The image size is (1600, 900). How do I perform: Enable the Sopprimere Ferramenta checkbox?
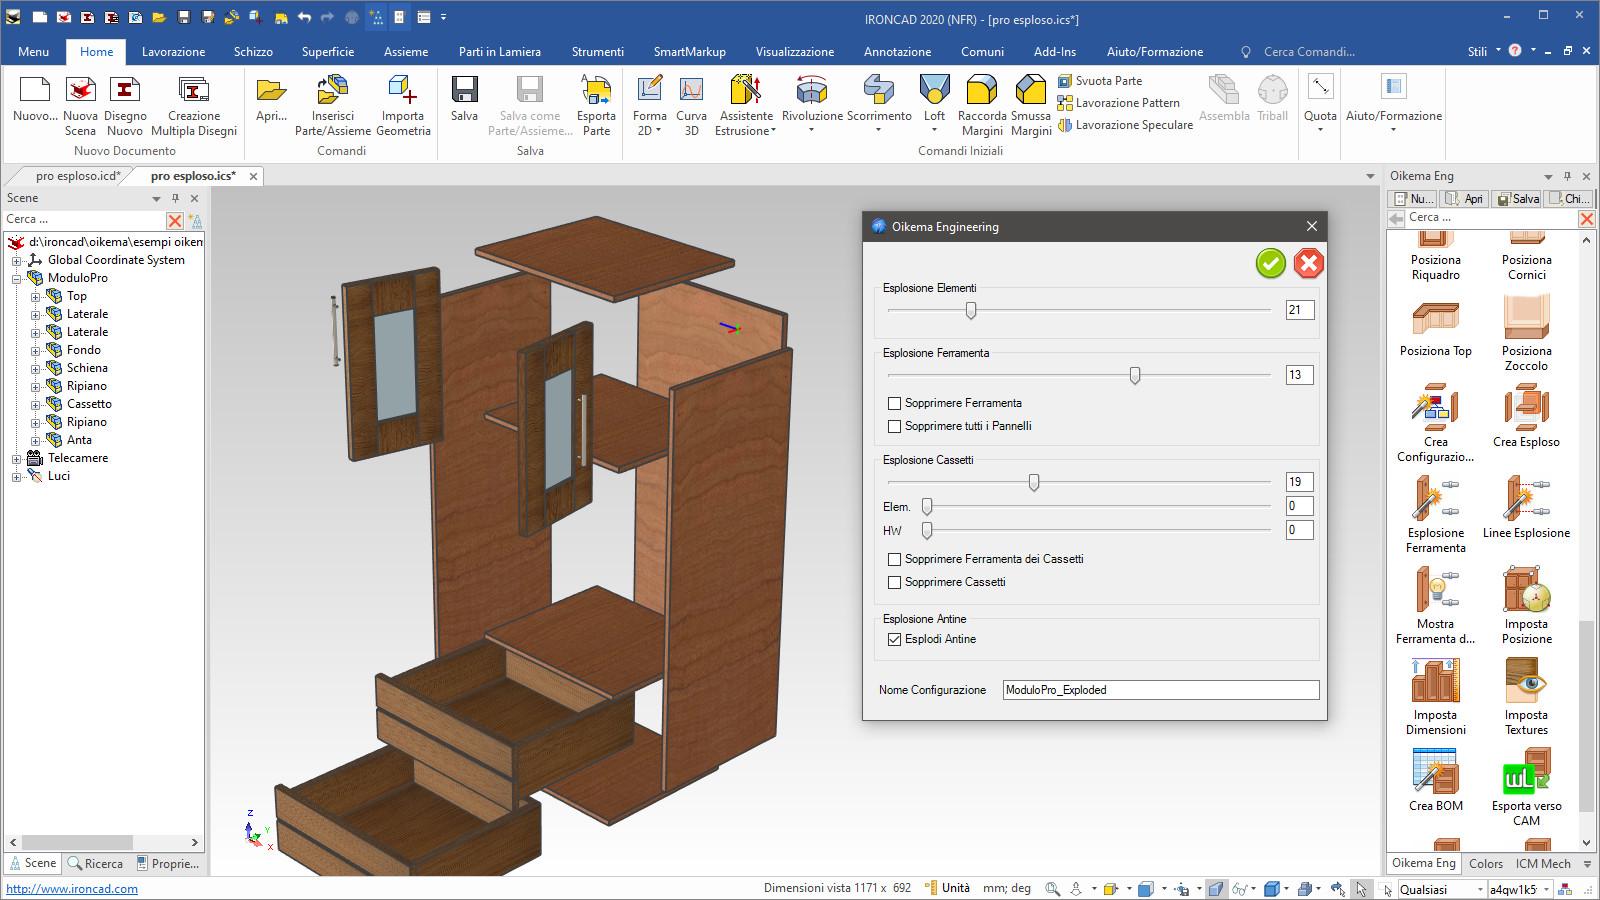pyautogui.click(x=894, y=403)
